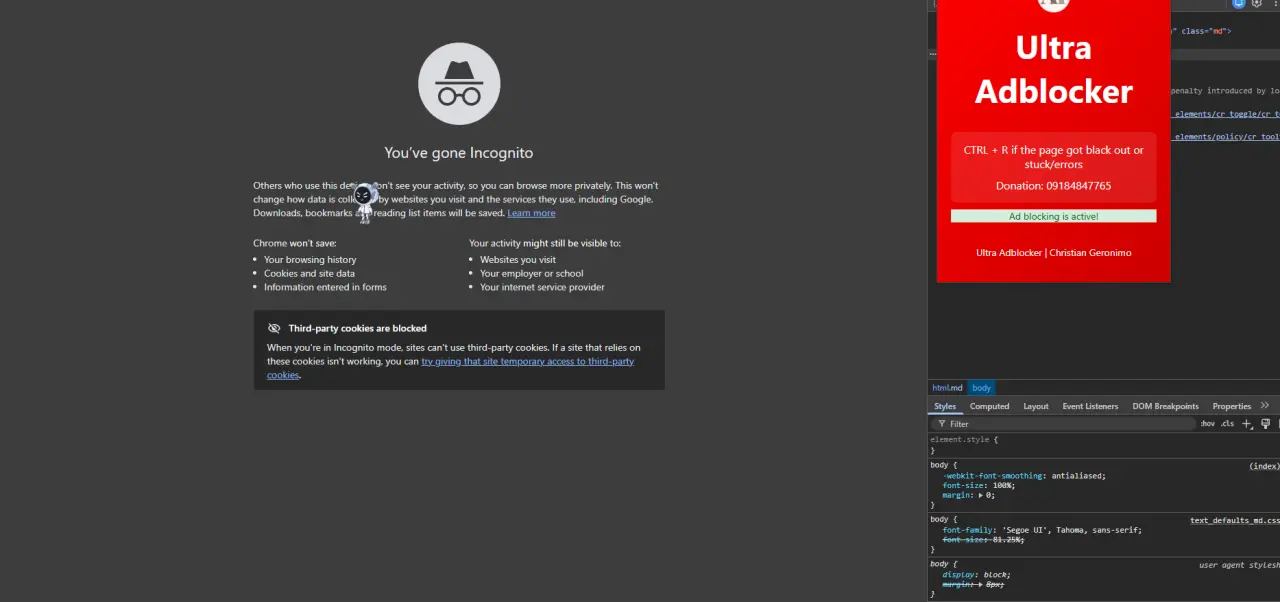
Task: Click the small cartoon character overlay icon
Action: coord(365,202)
